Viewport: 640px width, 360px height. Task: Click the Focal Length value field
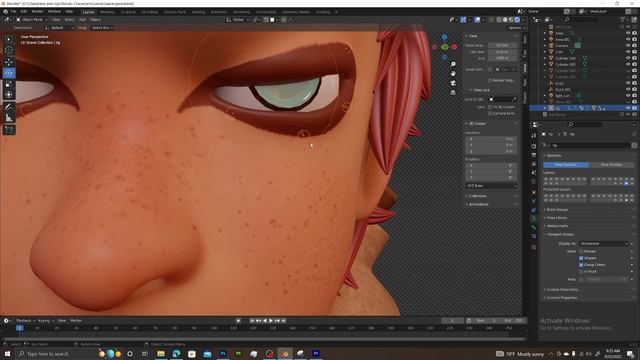click(502, 45)
